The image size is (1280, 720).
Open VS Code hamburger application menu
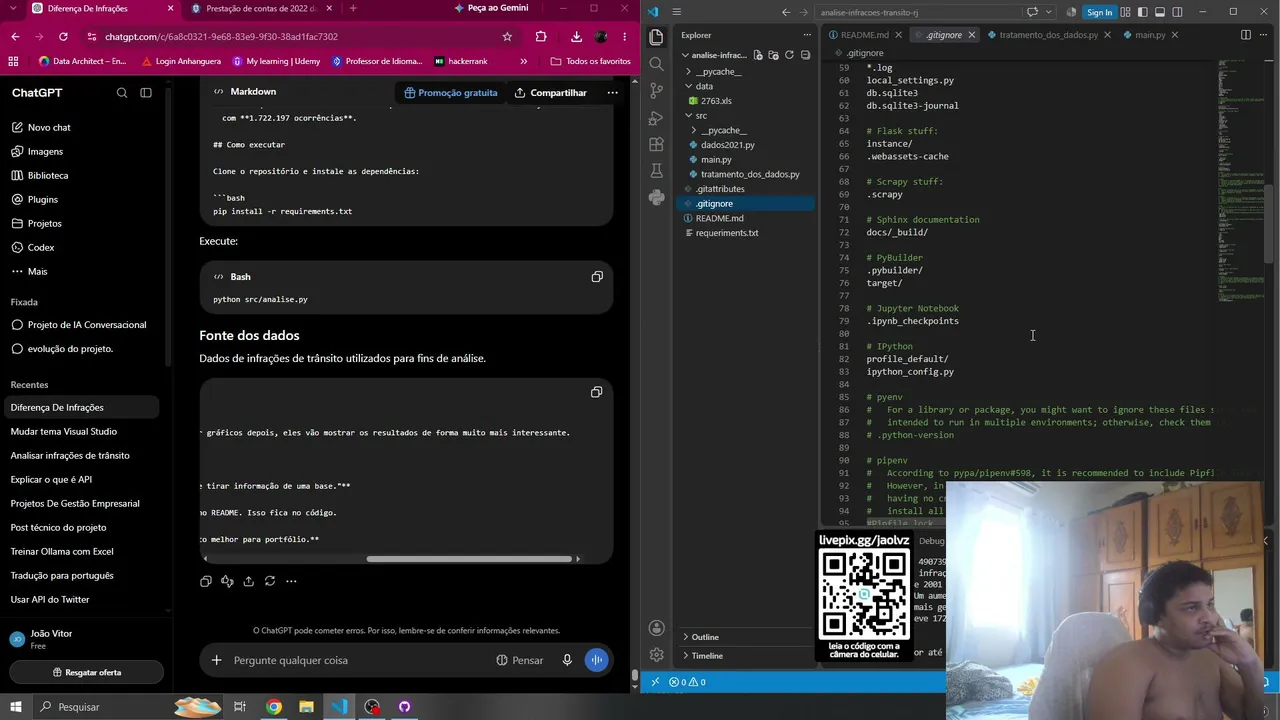pos(676,12)
